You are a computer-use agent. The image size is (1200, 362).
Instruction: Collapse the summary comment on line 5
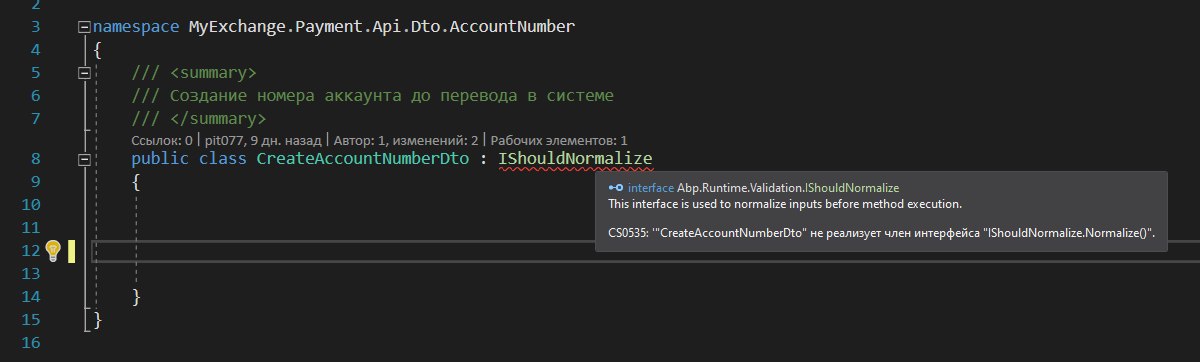click(x=84, y=73)
